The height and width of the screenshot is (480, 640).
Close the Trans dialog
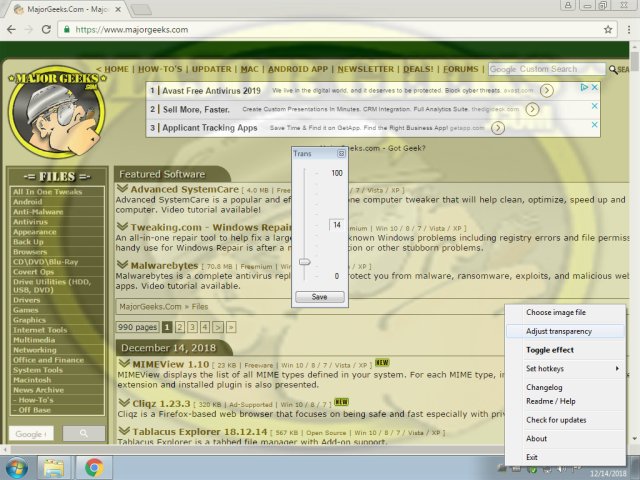point(341,153)
